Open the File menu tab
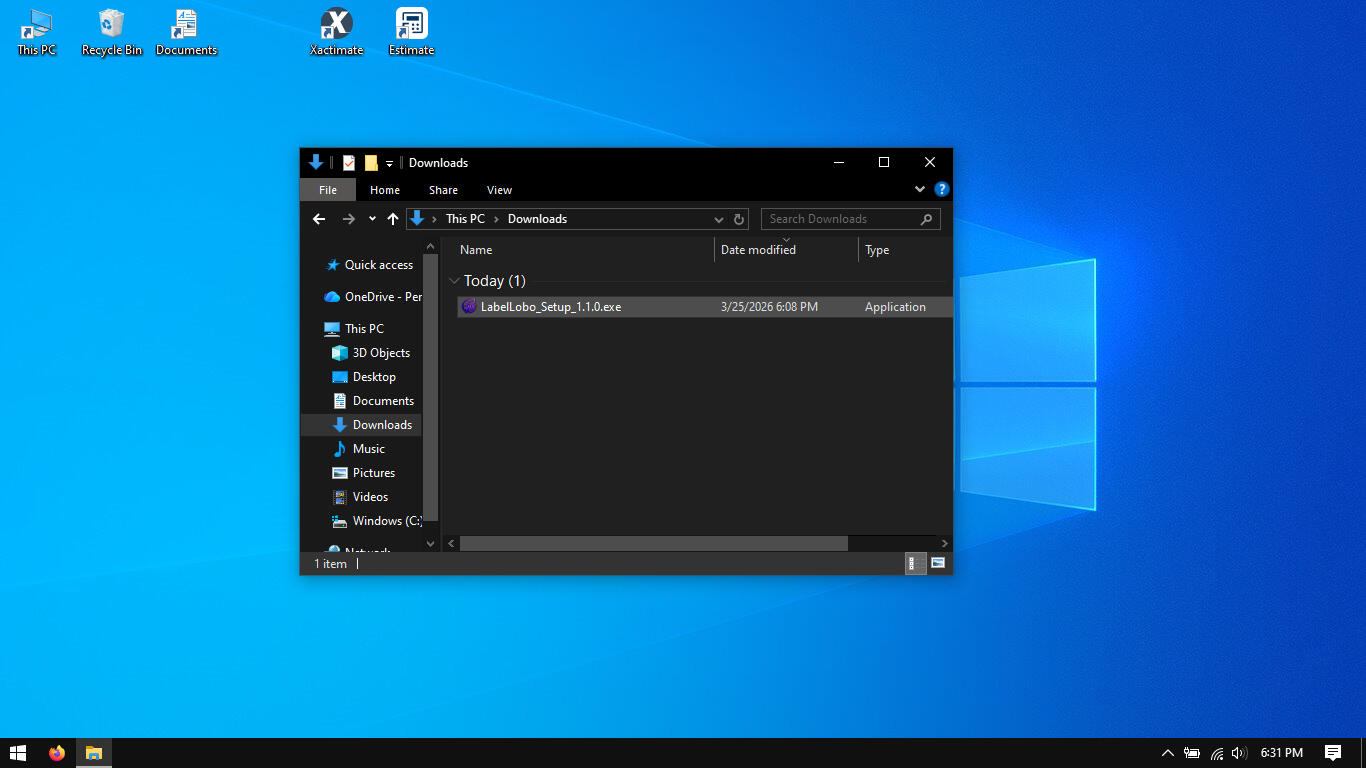Viewport: 1366px width, 768px height. point(327,190)
